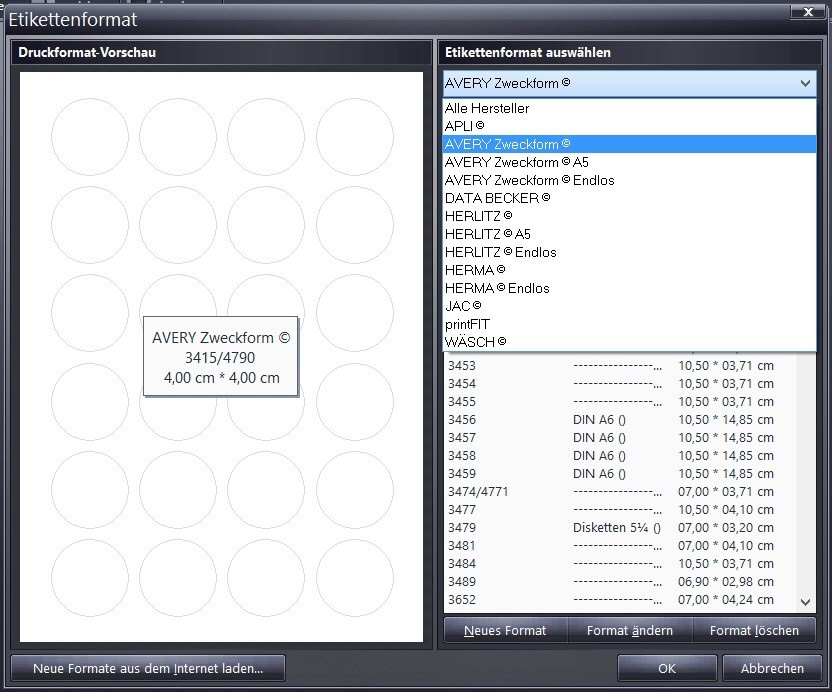Click the 'Format löschen' button
Image resolution: width=832 pixels, height=692 pixels.
coord(754,630)
